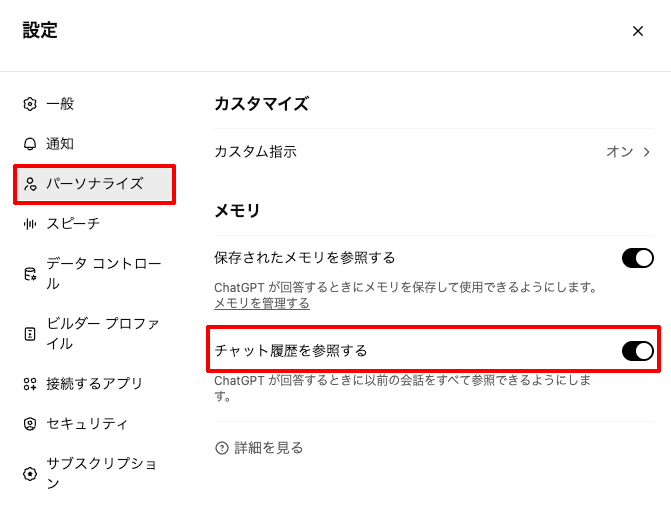This screenshot has width=671, height=518.
Task: Click the Personalize (パーソナライズ) person icon
Action: pyautogui.click(x=30, y=184)
